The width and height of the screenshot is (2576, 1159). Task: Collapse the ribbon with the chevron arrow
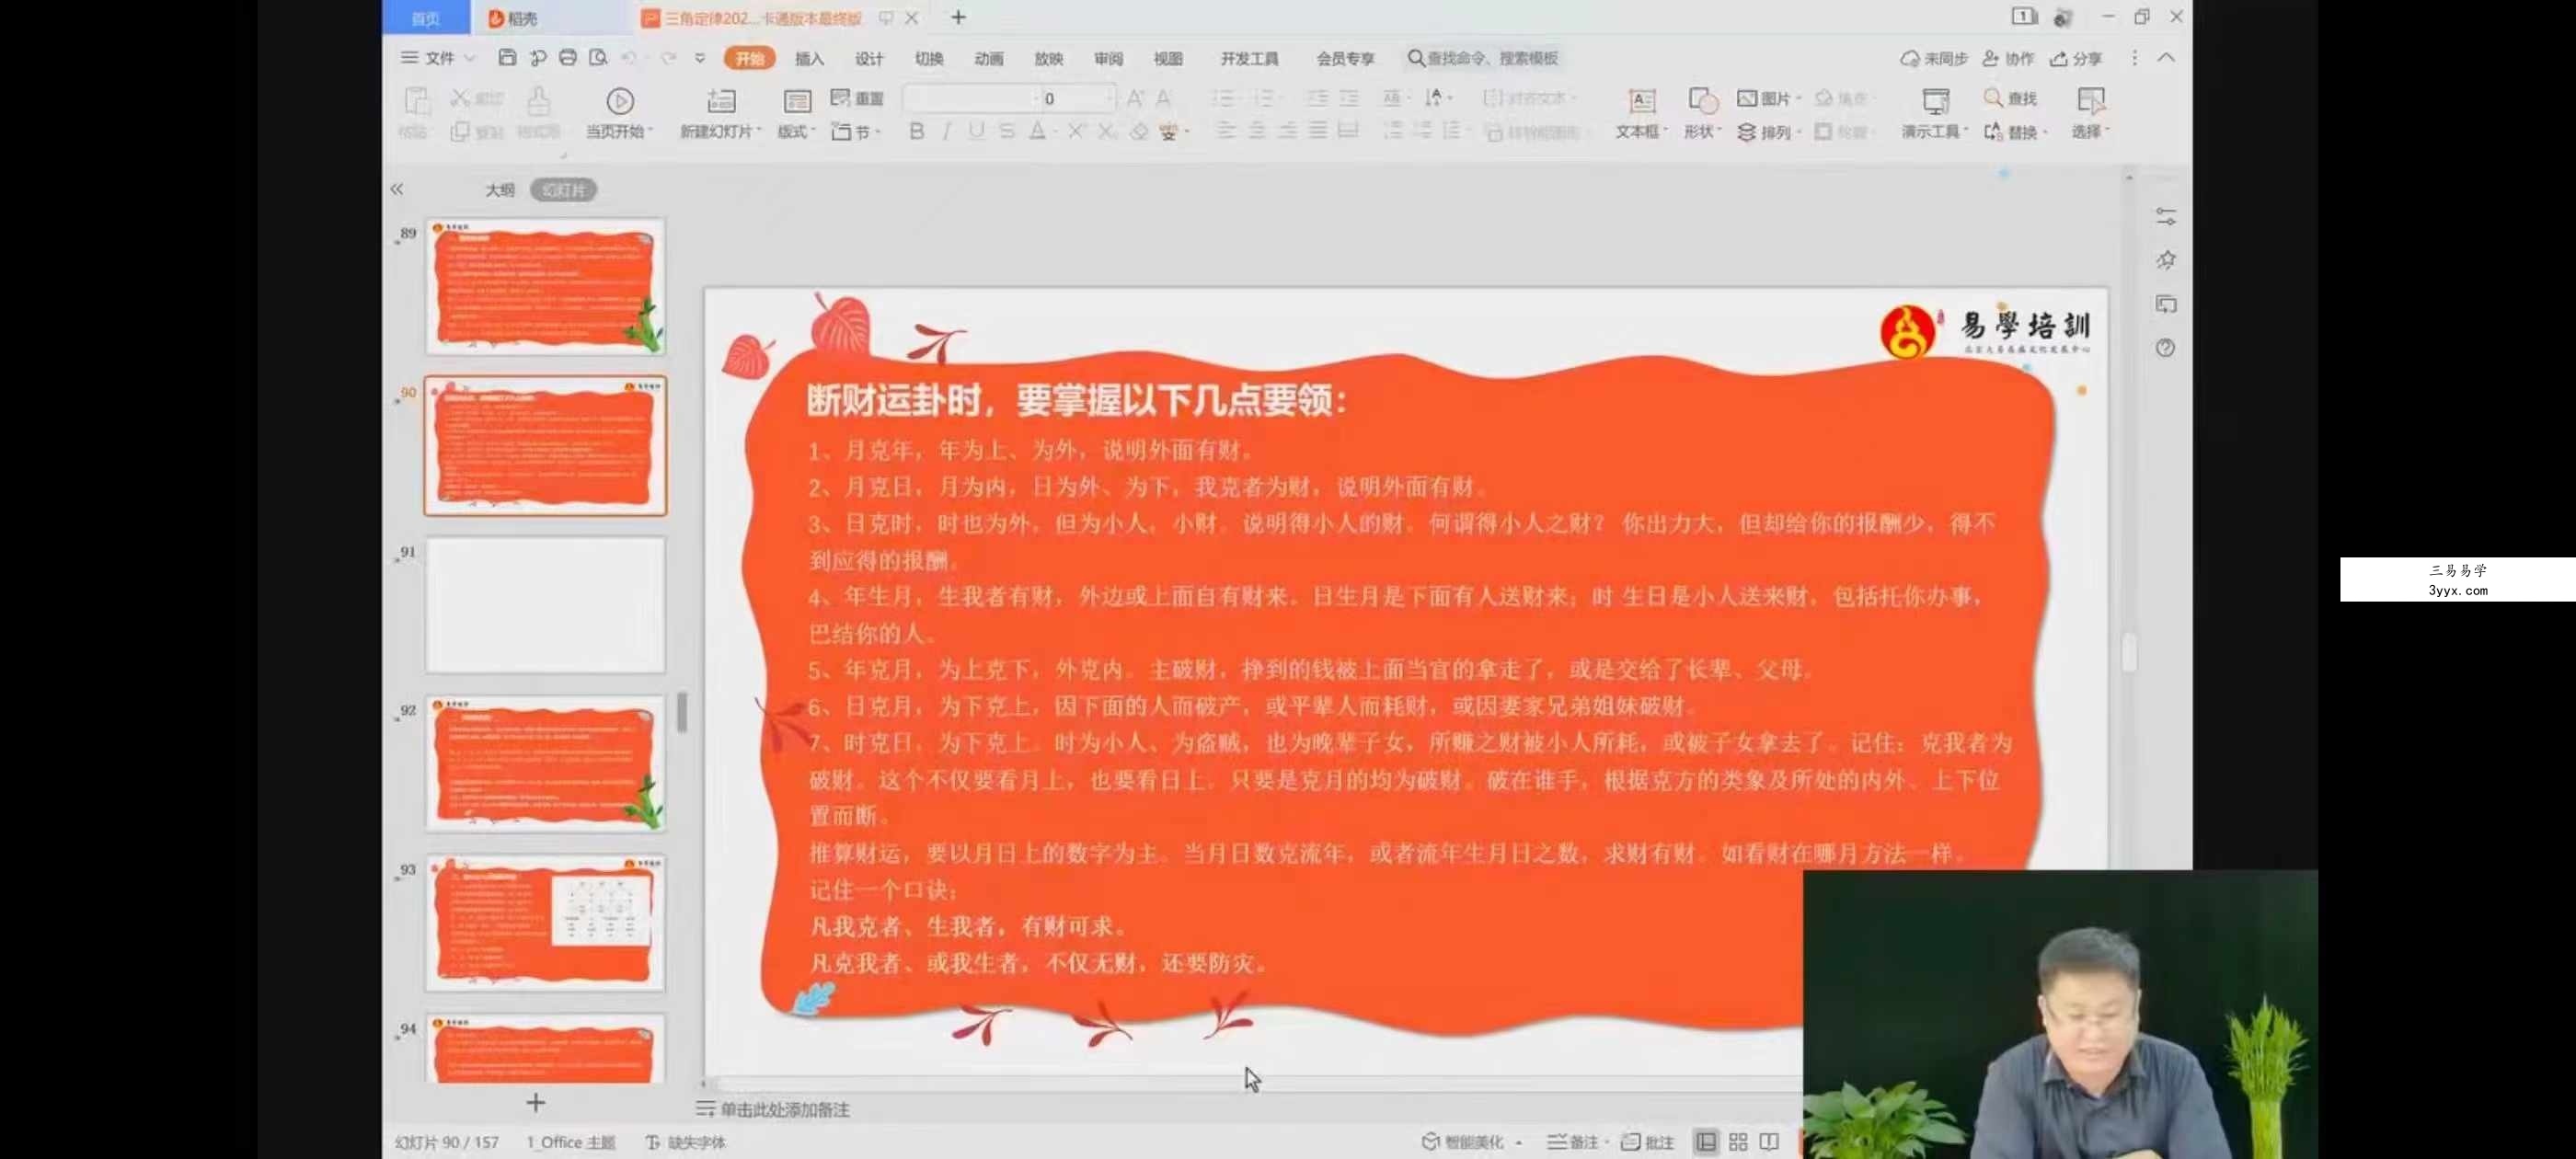[x=2166, y=58]
